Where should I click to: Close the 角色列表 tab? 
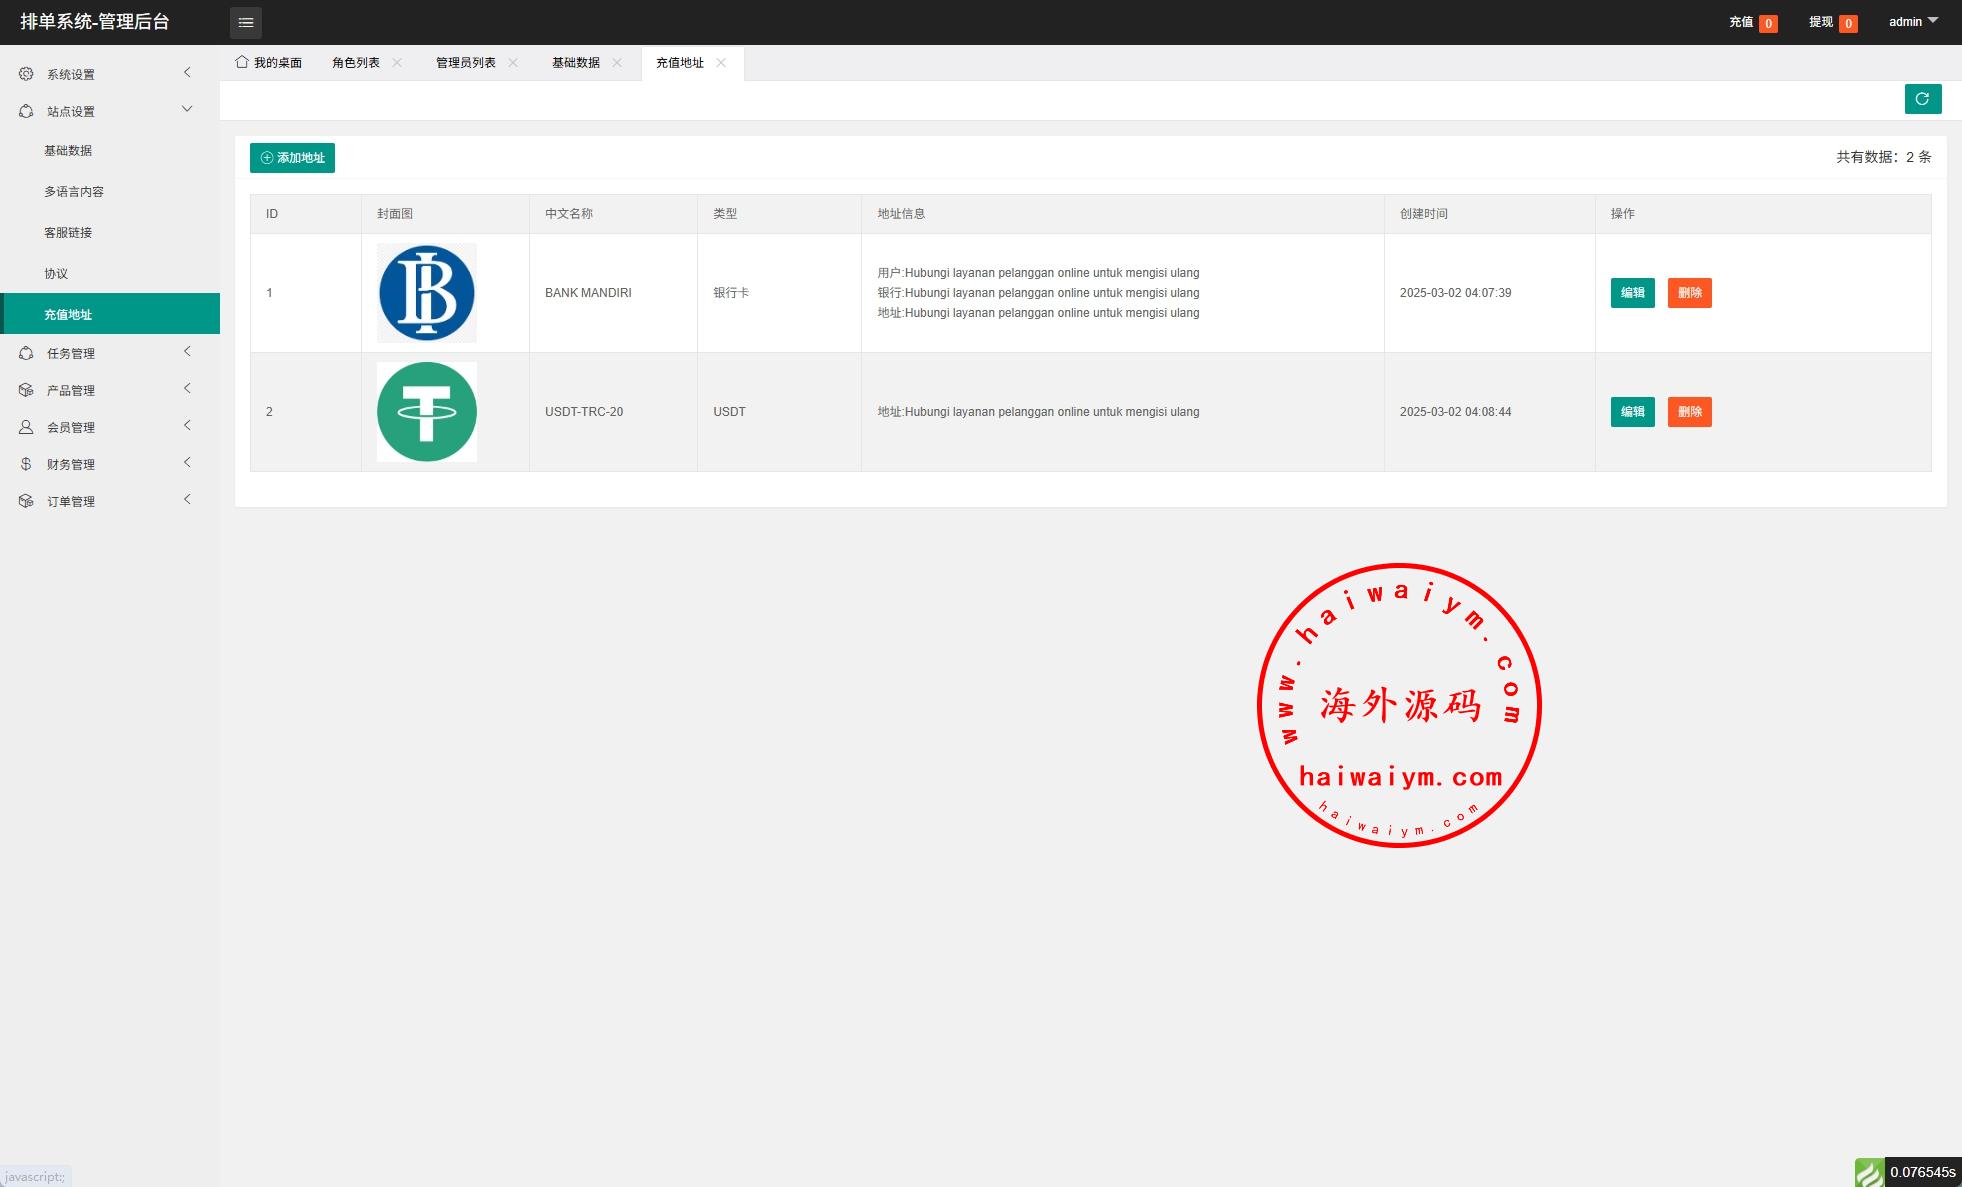[x=397, y=62]
